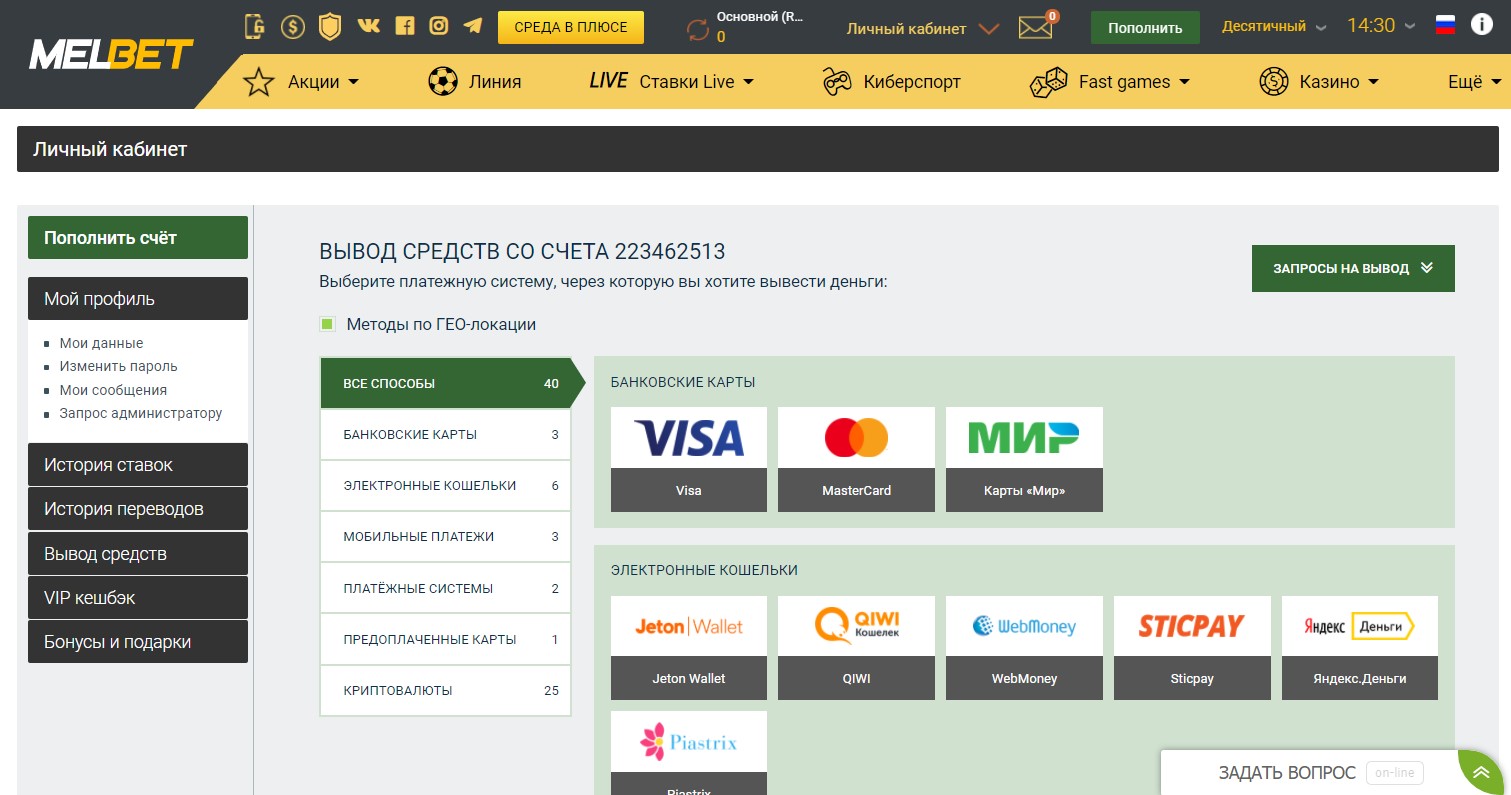This screenshot has width=1511, height=795.
Task: Click the Пополнить button in header
Action: tap(1145, 28)
